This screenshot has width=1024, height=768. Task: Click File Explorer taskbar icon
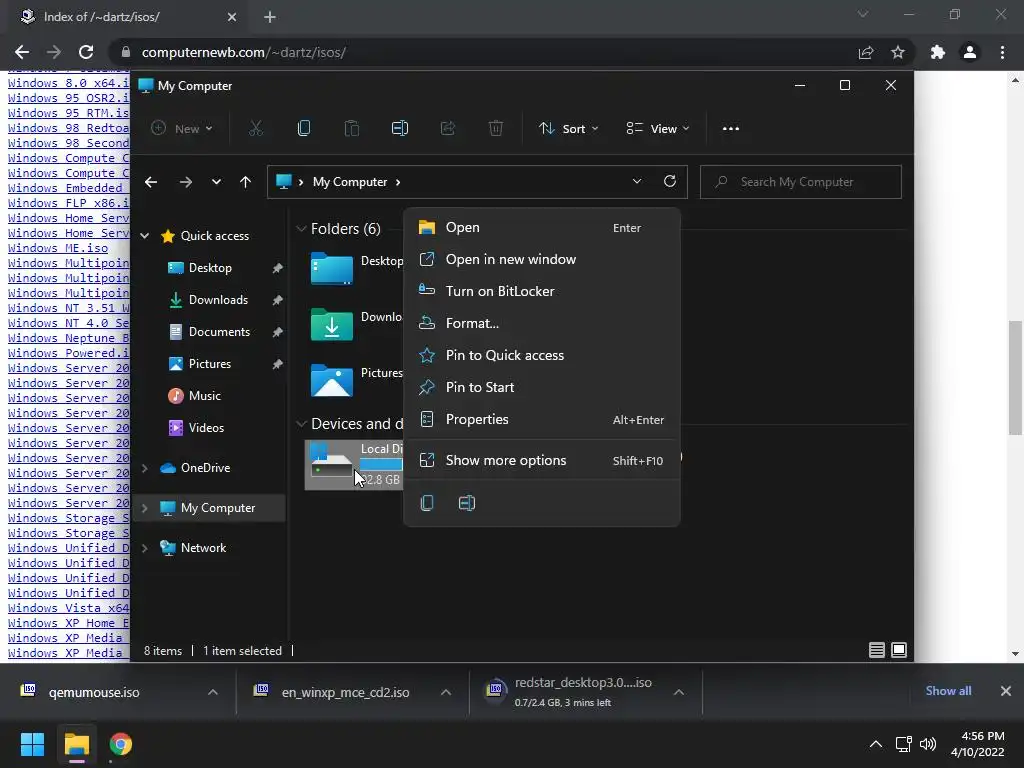(x=76, y=744)
